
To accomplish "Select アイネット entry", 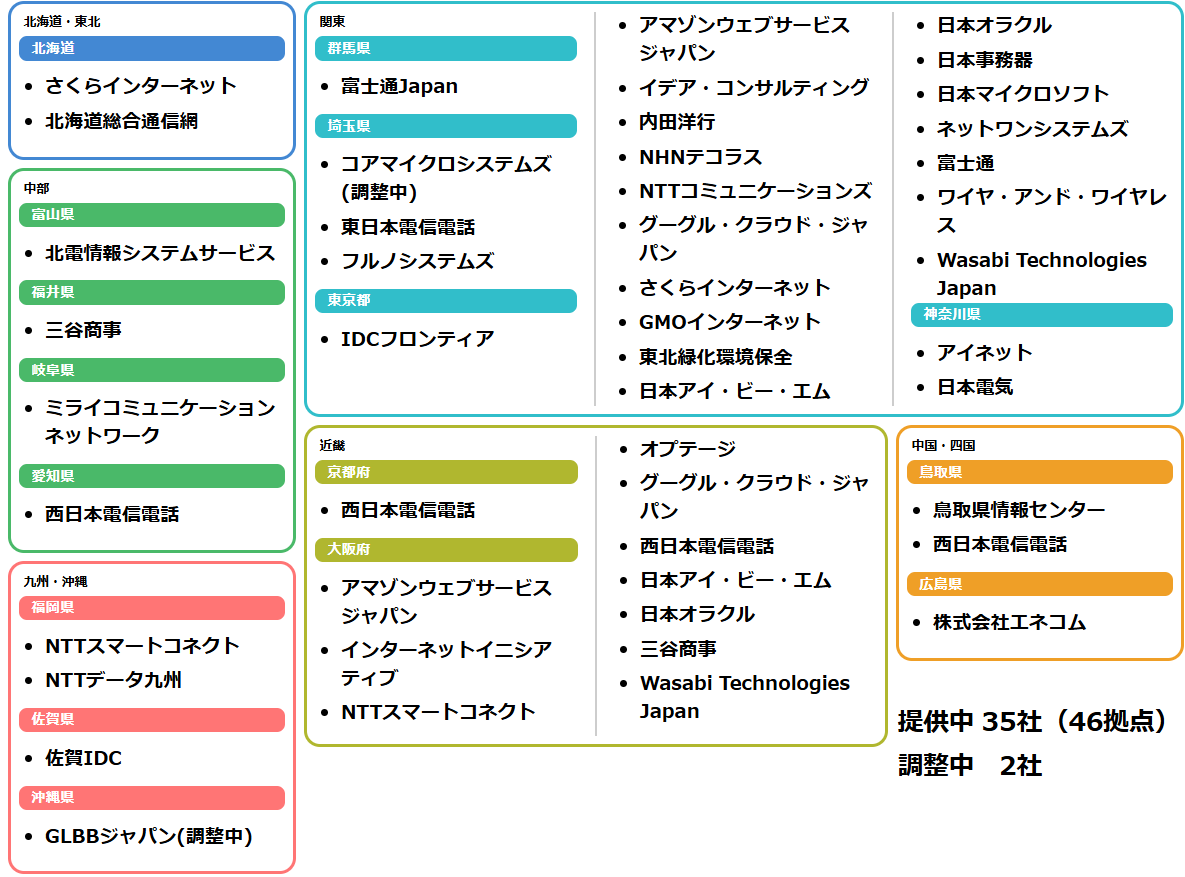I will point(985,353).
